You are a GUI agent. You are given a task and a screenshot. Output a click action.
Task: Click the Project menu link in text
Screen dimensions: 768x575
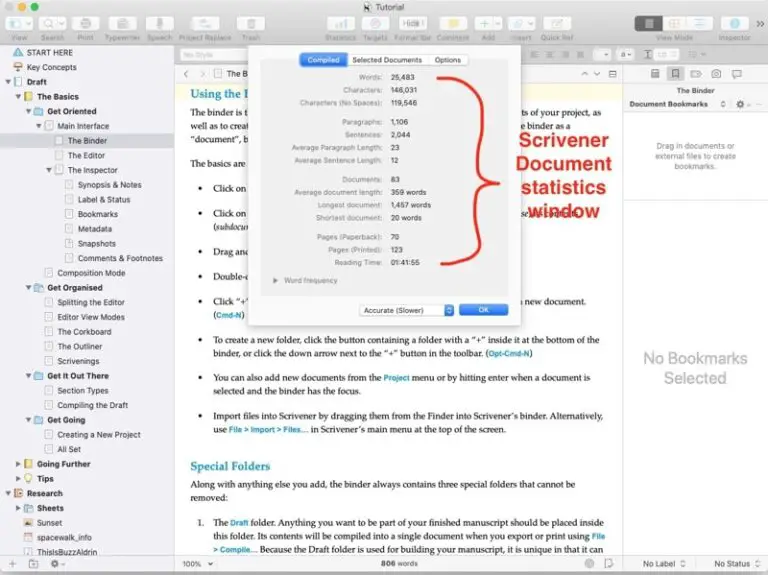point(396,378)
